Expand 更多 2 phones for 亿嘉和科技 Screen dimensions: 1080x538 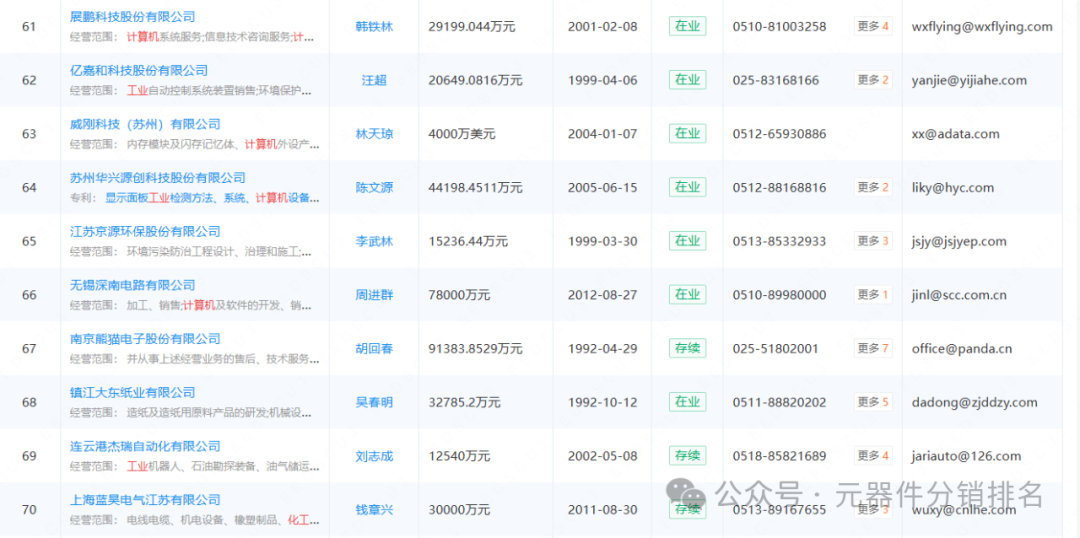tap(873, 81)
